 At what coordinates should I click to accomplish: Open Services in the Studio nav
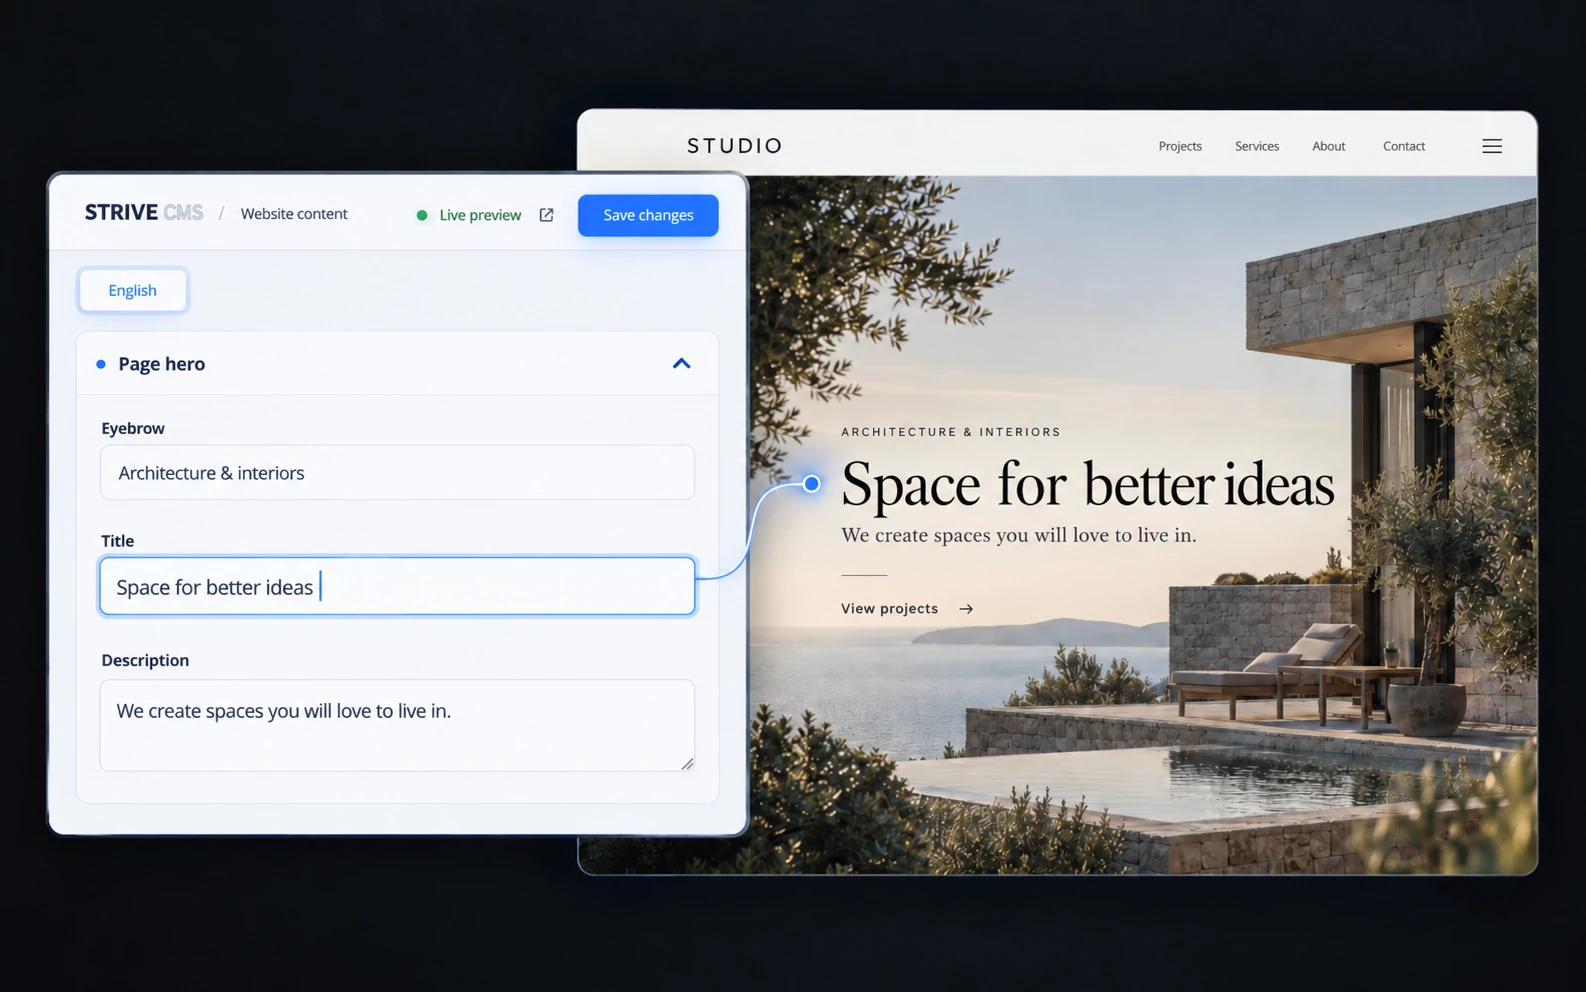click(1257, 146)
